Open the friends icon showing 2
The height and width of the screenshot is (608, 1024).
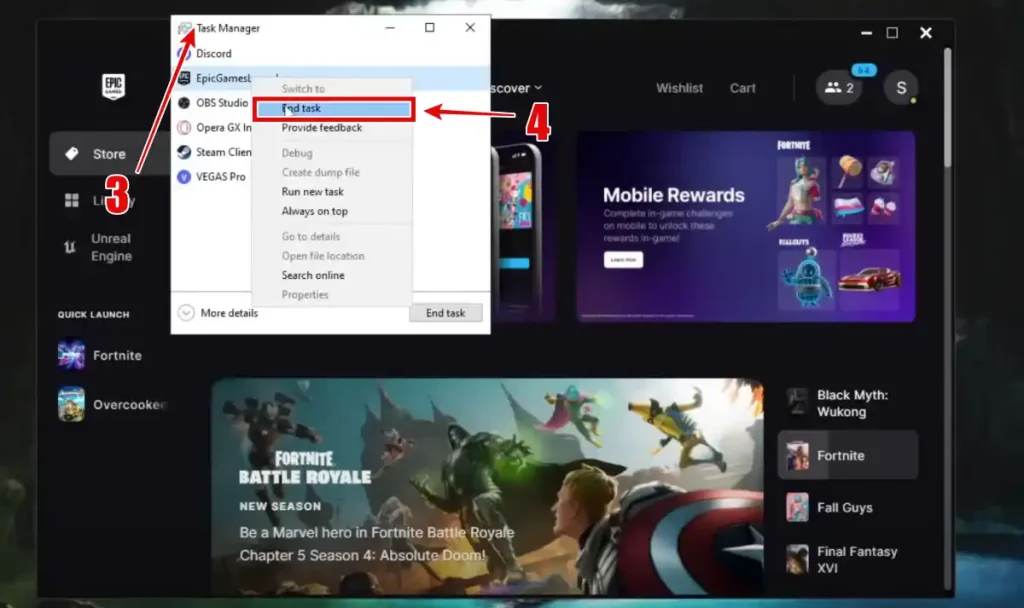click(x=839, y=88)
